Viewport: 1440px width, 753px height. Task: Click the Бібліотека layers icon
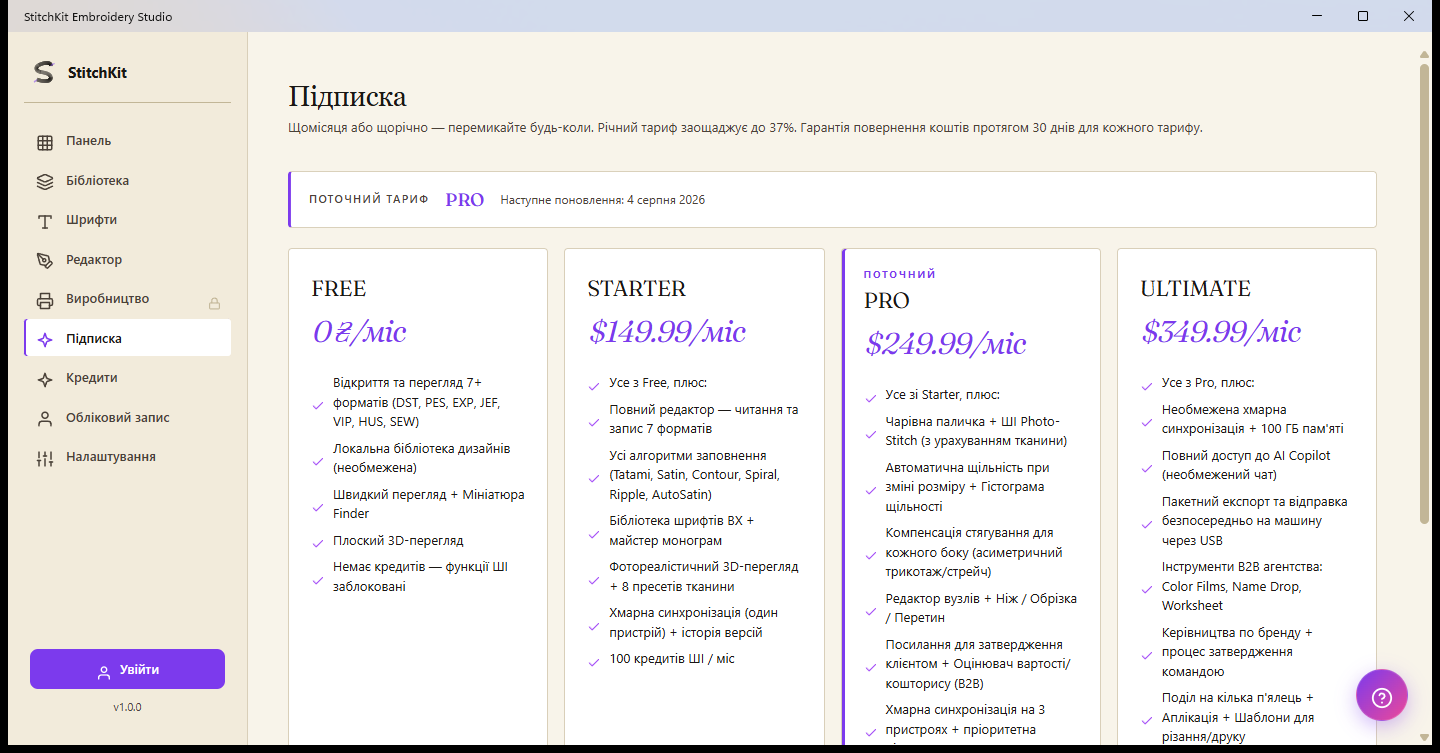click(45, 182)
